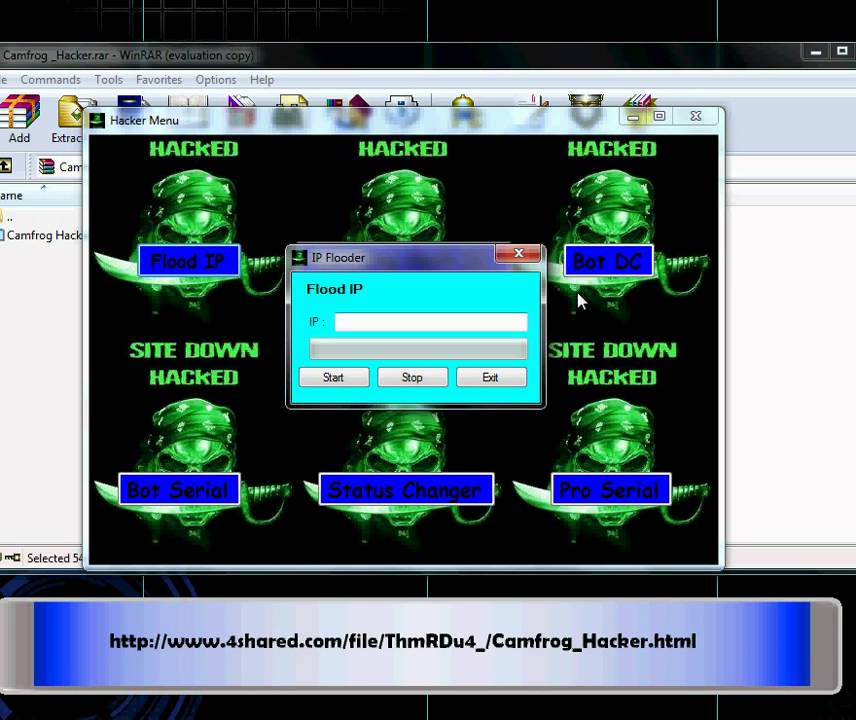The width and height of the screenshot is (856, 720).
Task: Open the Tools menu in WinRAR
Action: (109, 80)
